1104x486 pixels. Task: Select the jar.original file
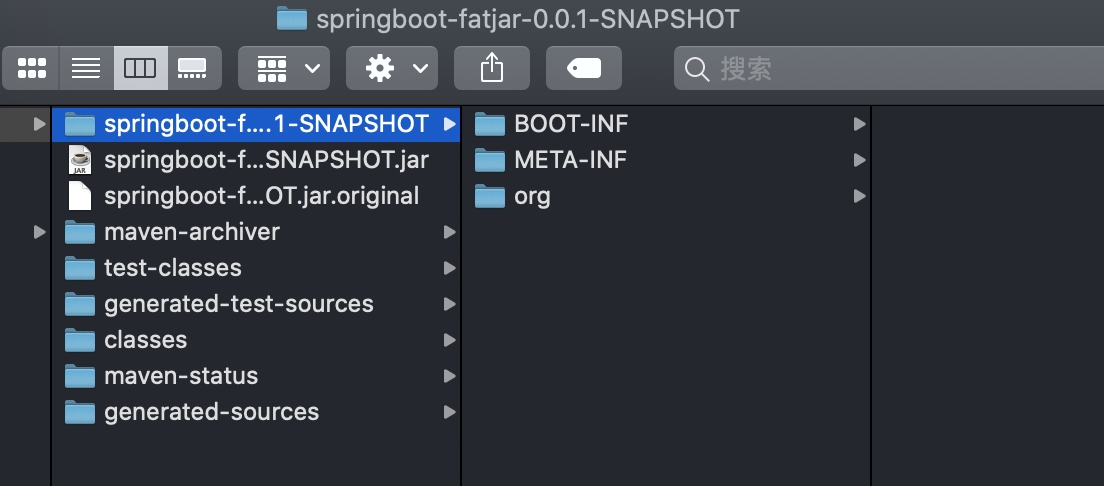point(261,196)
